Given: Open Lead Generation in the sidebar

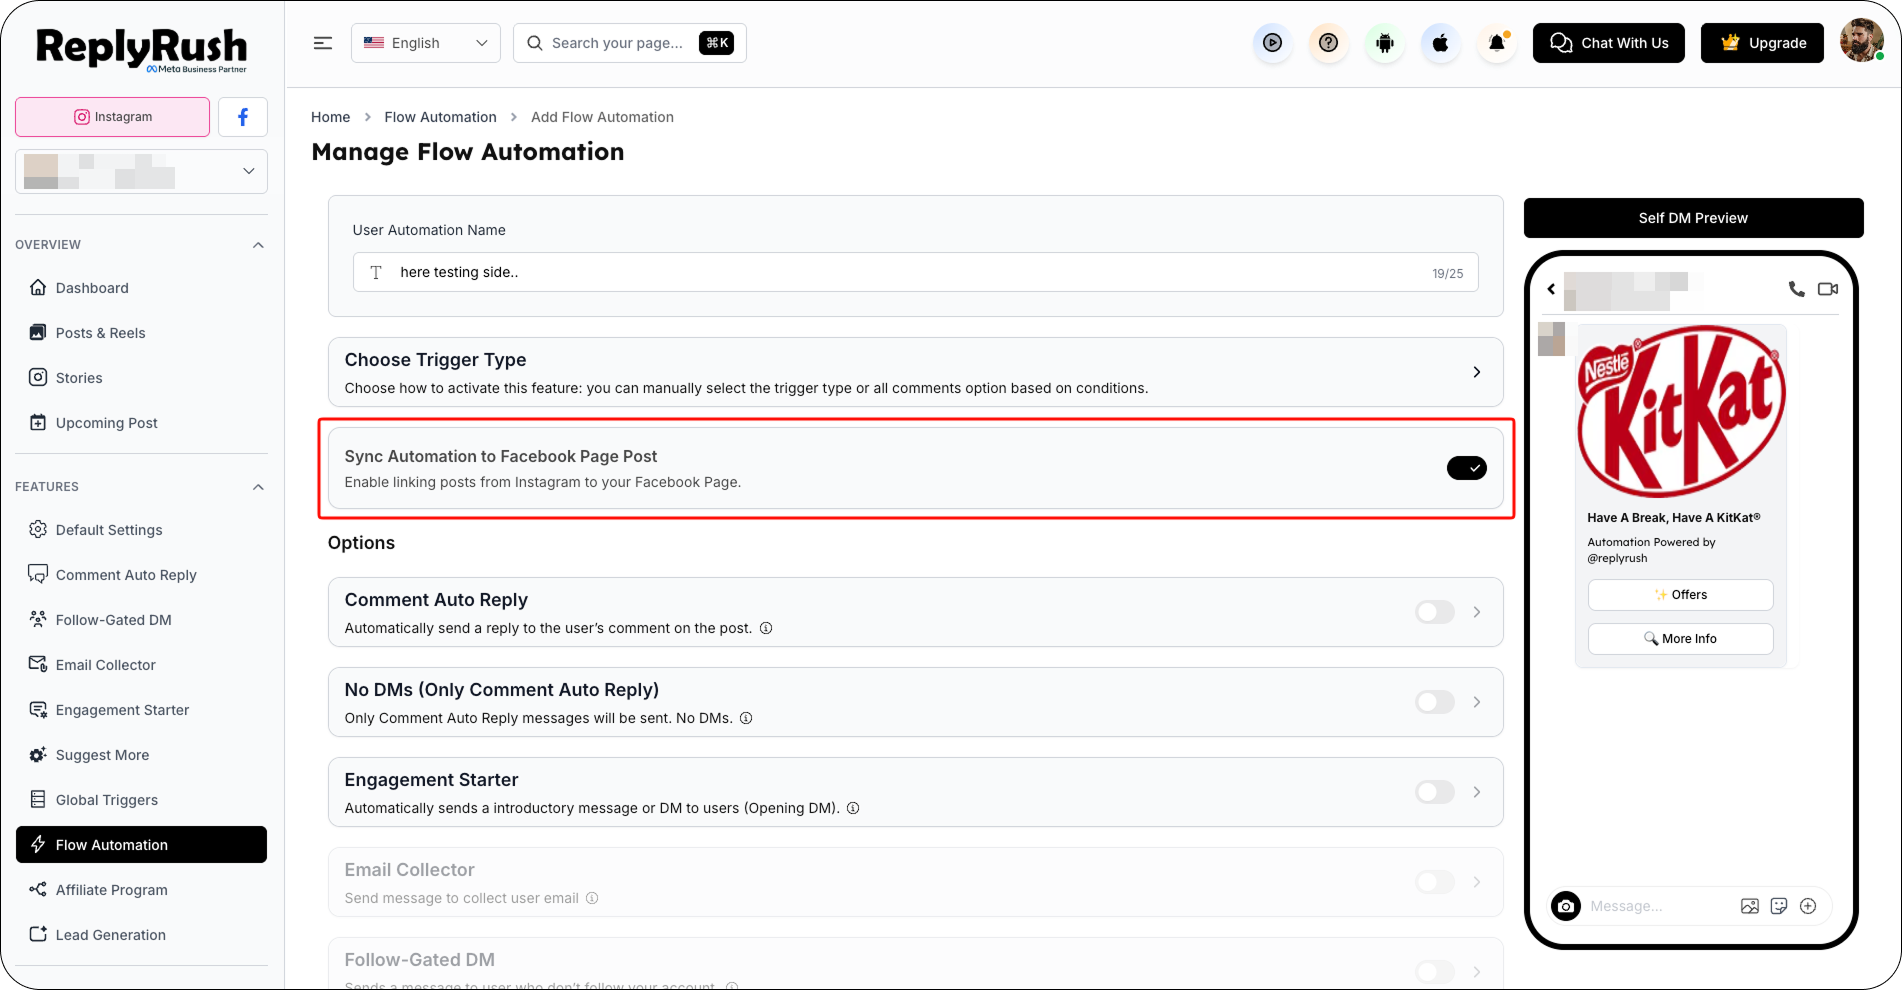Looking at the screenshot, I should click(142, 935).
